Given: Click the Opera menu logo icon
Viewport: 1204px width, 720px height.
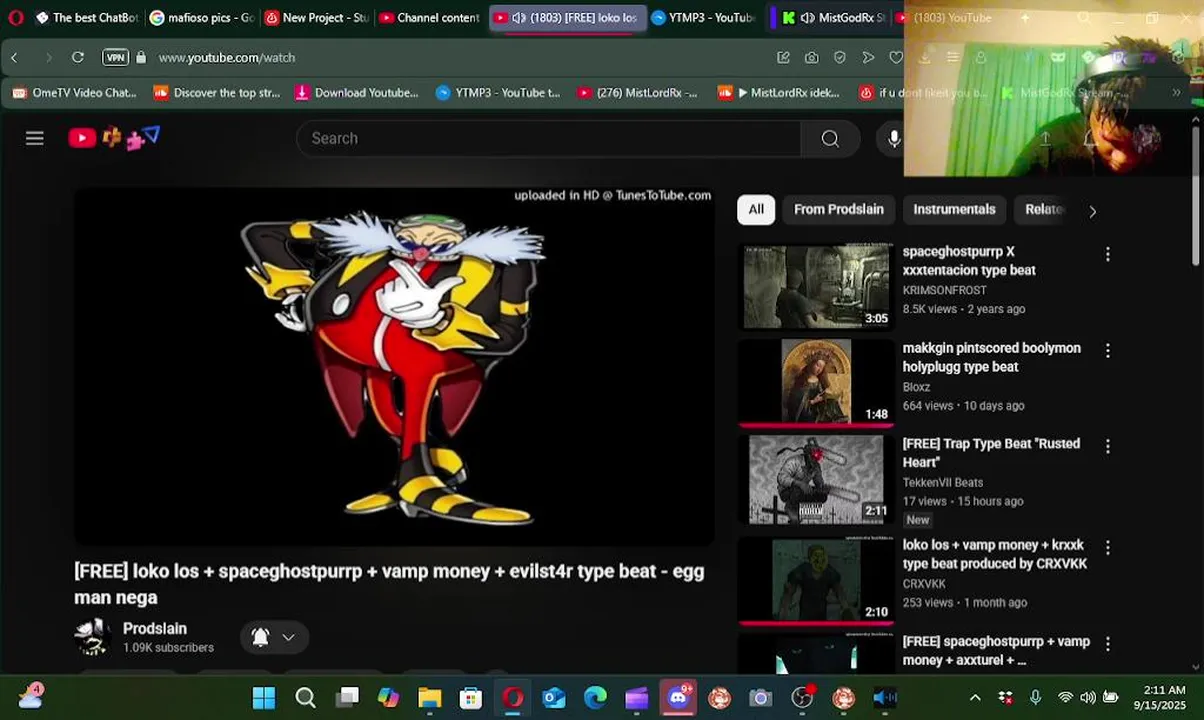Looking at the screenshot, I should (x=15, y=17).
